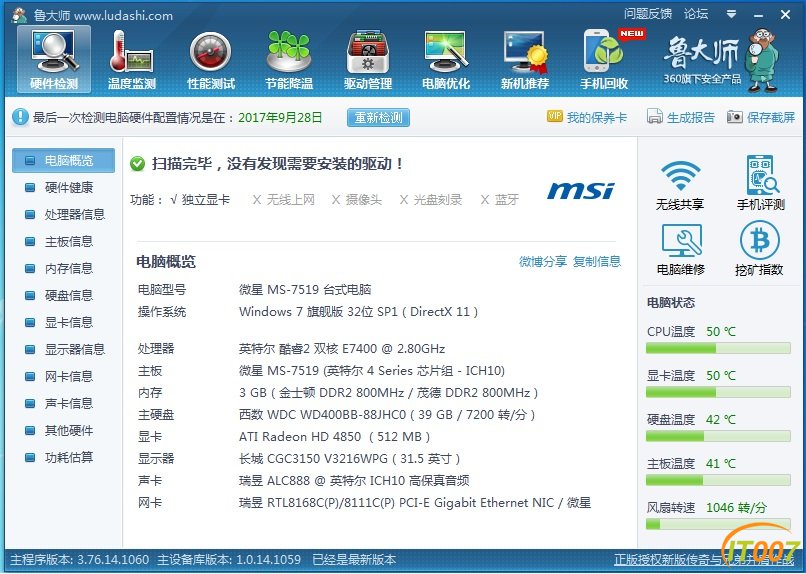The height and width of the screenshot is (574, 806).
Task: Open 电脑优化 PC optimization
Action: pyautogui.click(x=446, y=60)
